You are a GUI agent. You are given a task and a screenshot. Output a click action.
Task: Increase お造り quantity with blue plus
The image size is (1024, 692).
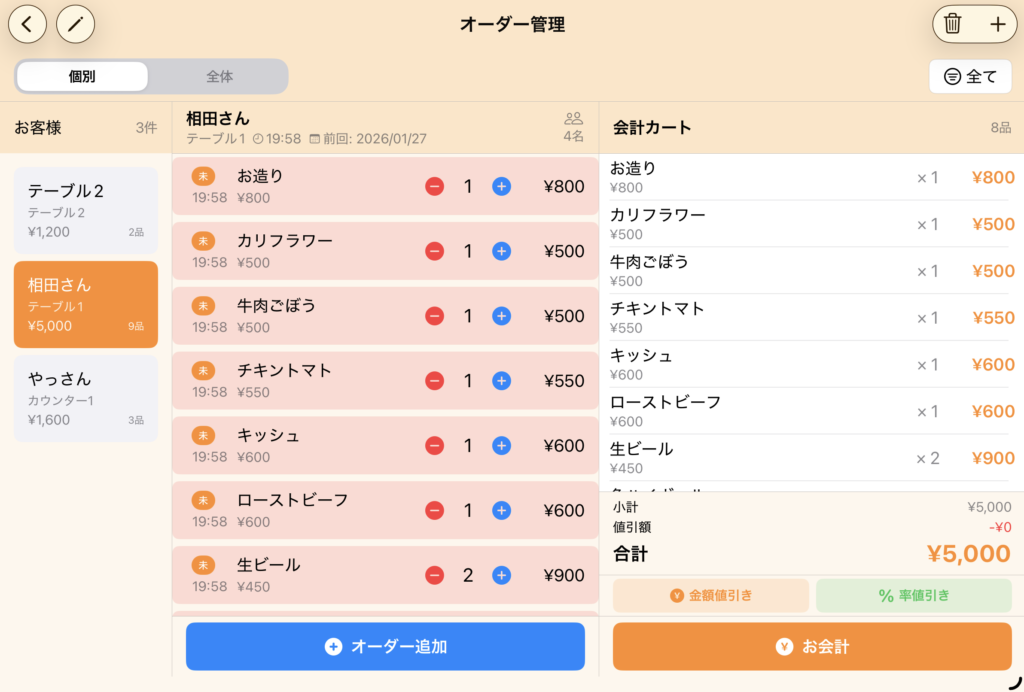[x=501, y=186]
